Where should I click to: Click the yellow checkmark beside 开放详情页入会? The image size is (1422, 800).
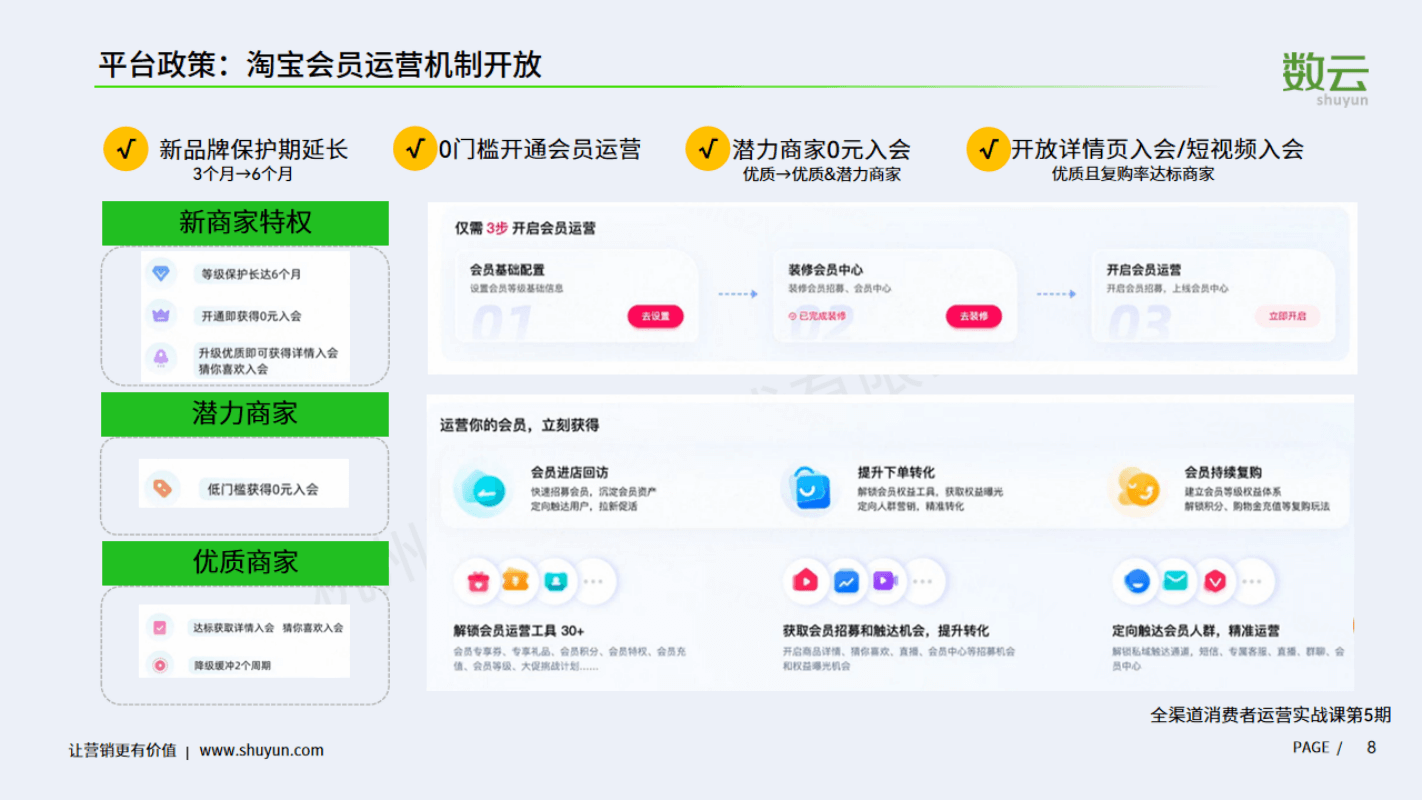(988, 150)
